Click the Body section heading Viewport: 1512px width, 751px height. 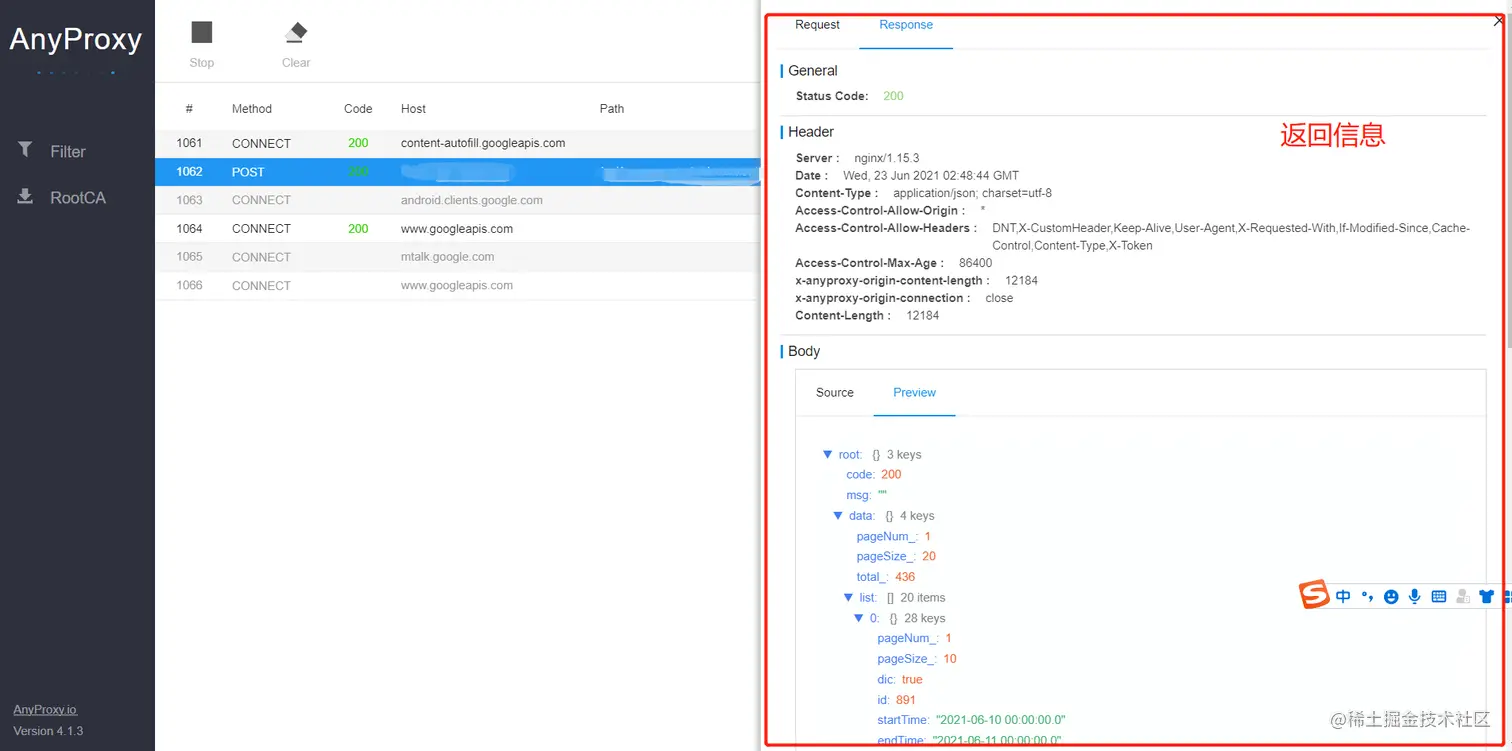click(x=804, y=352)
